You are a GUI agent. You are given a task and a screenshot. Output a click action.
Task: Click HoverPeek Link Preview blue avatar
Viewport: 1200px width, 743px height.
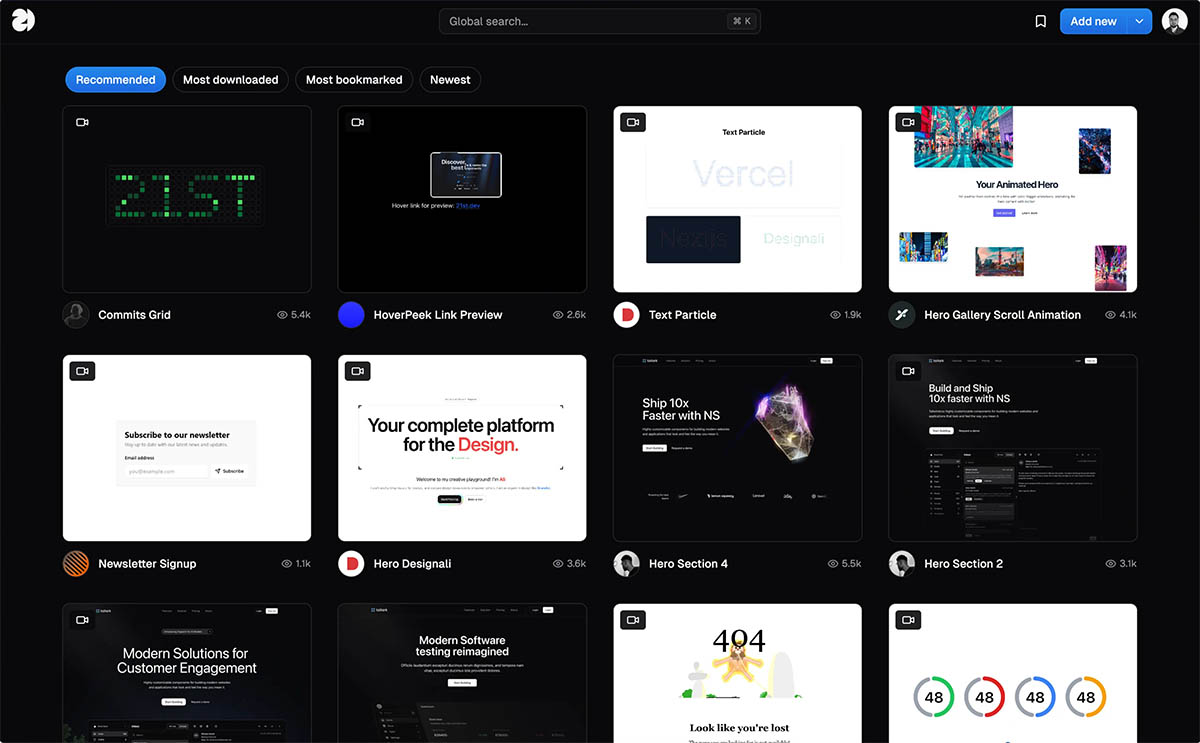pyautogui.click(x=351, y=315)
